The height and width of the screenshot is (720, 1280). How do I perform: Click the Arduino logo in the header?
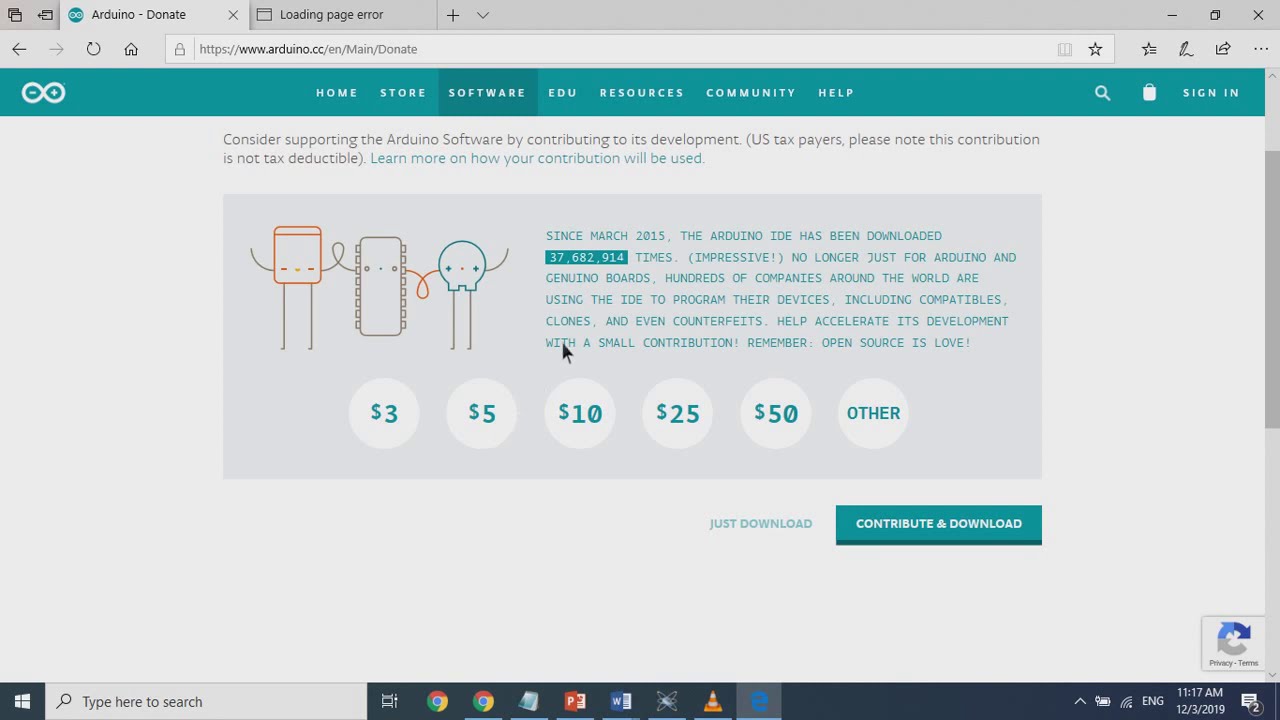tap(43, 93)
